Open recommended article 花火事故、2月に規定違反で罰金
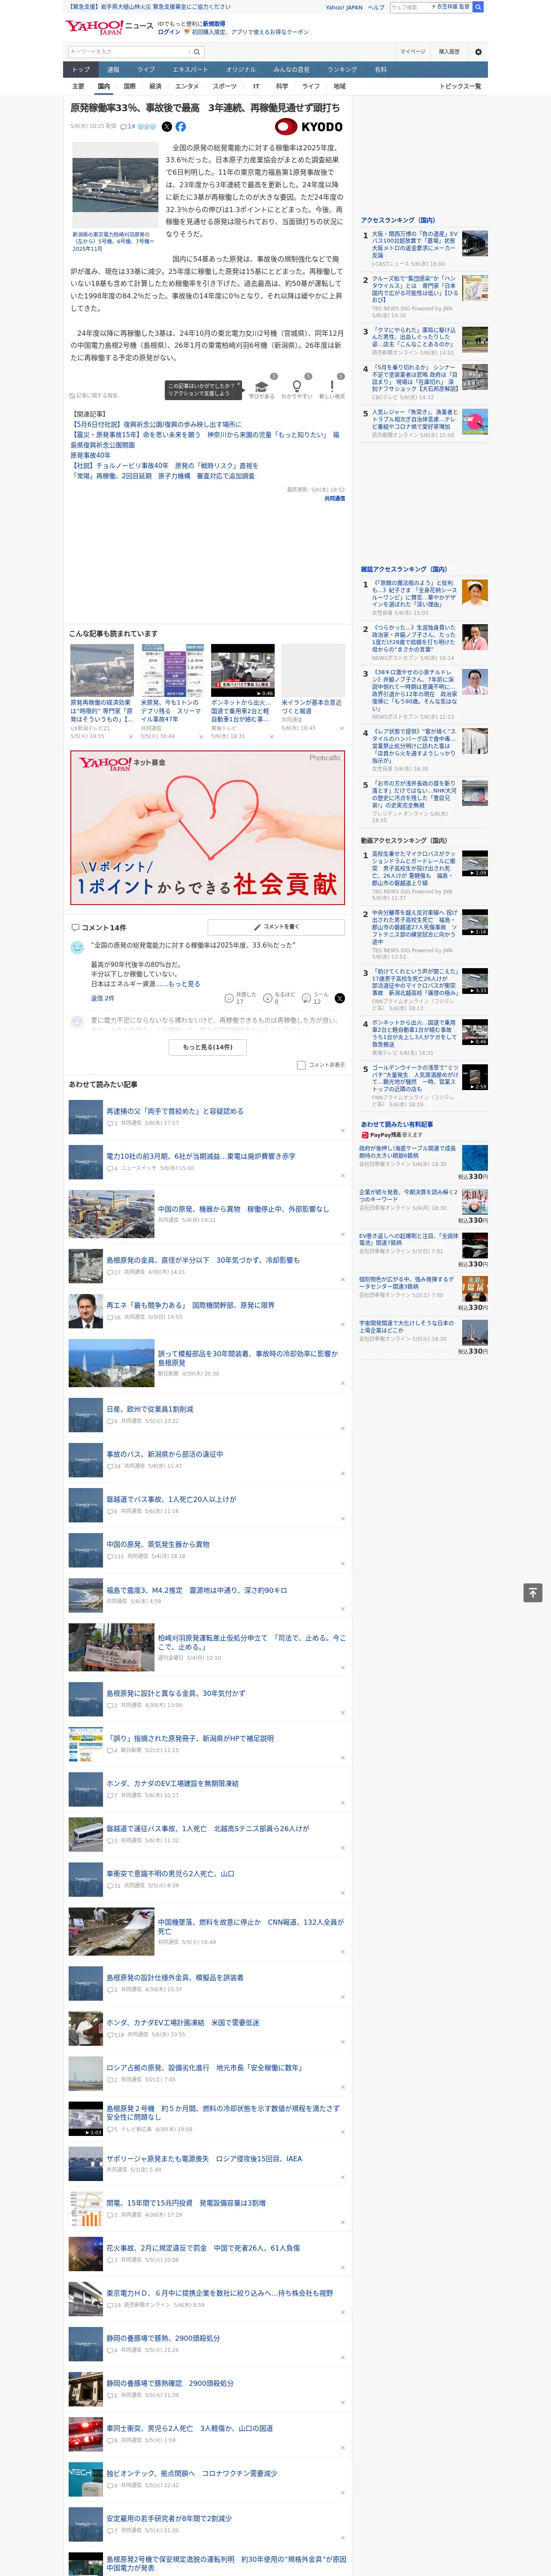Screen dimensions: 551x2576 203,2249
